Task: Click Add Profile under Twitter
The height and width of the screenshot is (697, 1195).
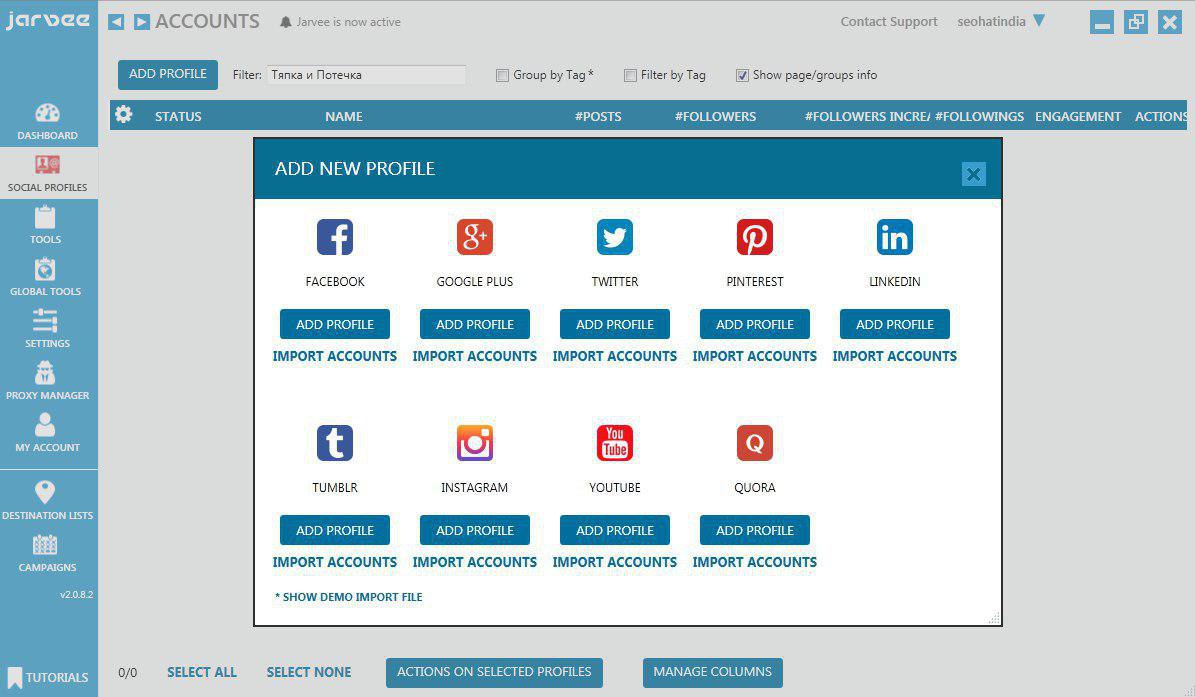Action: [615, 324]
